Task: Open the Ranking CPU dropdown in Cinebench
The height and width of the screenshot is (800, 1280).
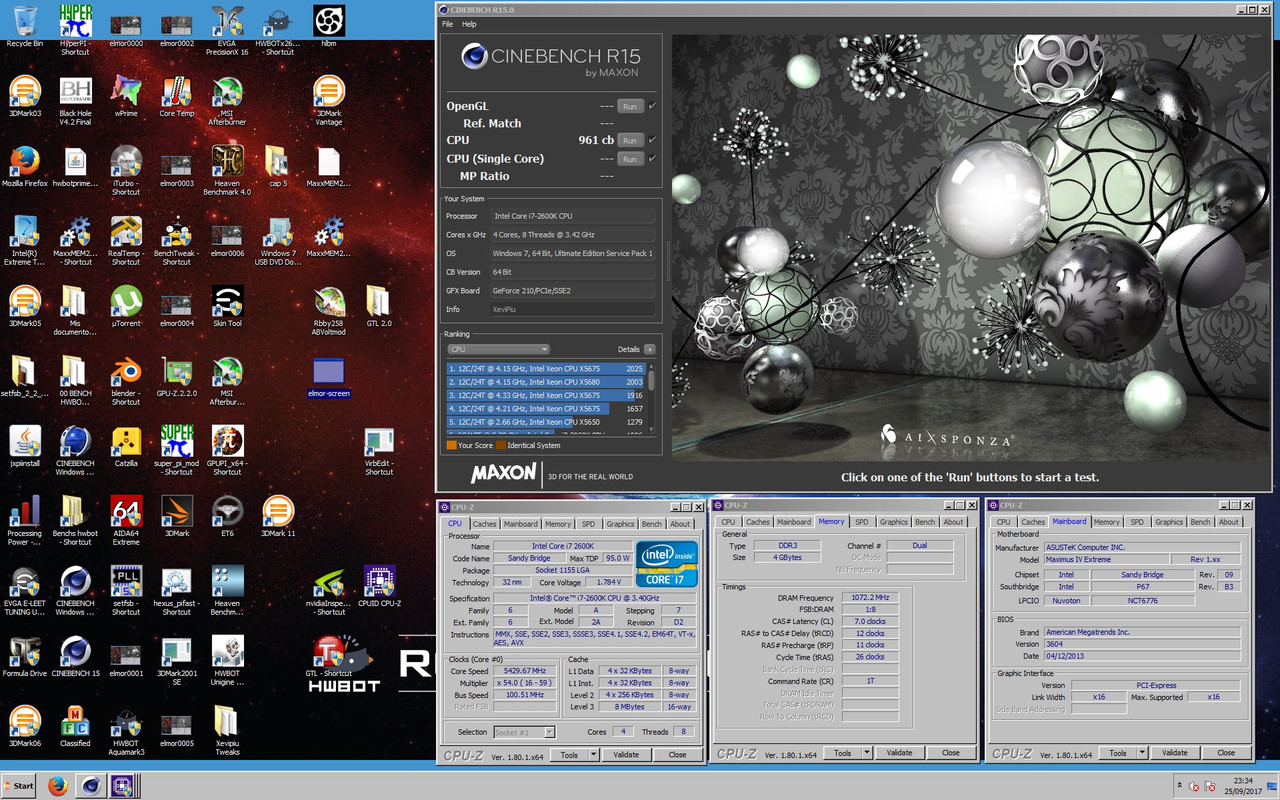Action: point(499,349)
